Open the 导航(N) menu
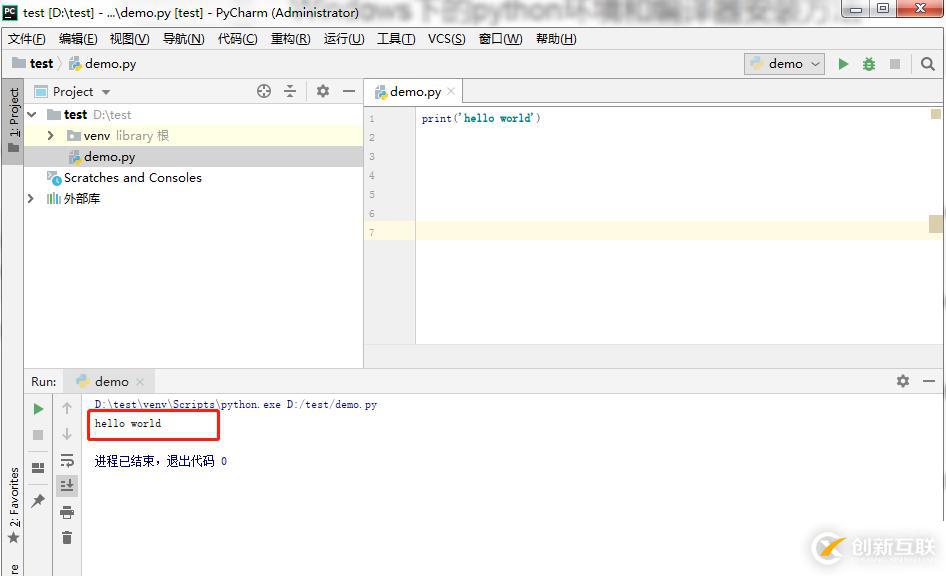The image size is (946, 576). (x=183, y=39)
